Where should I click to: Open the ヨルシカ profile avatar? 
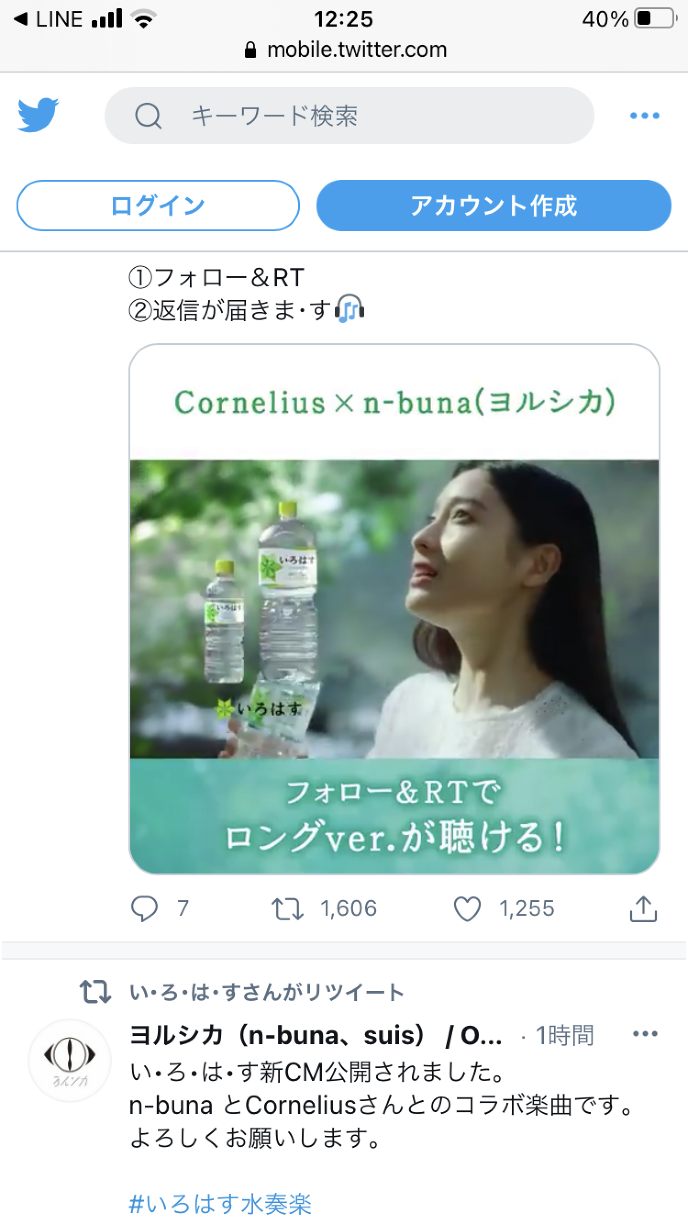click(69, 1060)
